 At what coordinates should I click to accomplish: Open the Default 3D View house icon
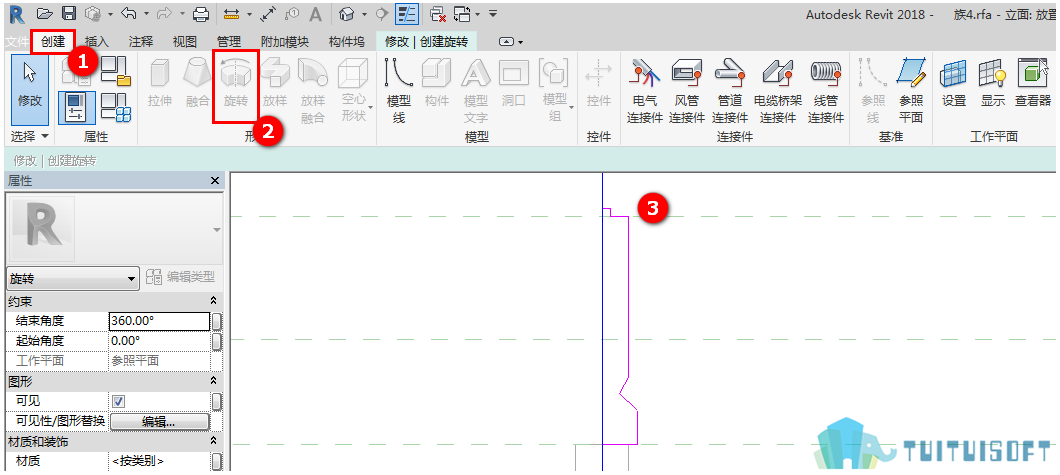[346, 13]
